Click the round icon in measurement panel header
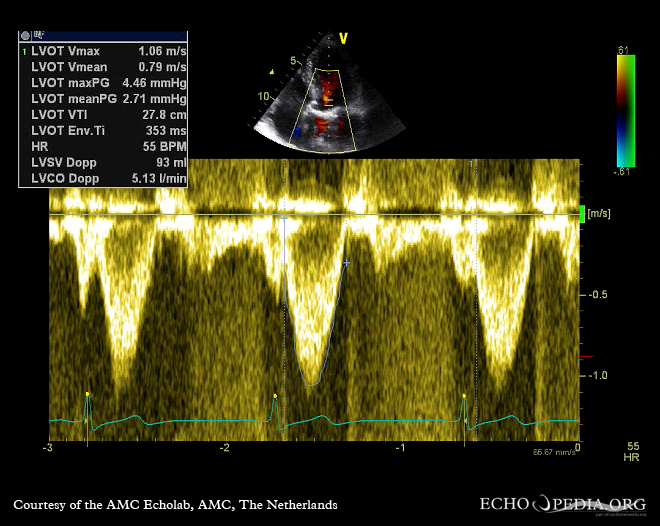The image size is (660, 526). (25, 35)
